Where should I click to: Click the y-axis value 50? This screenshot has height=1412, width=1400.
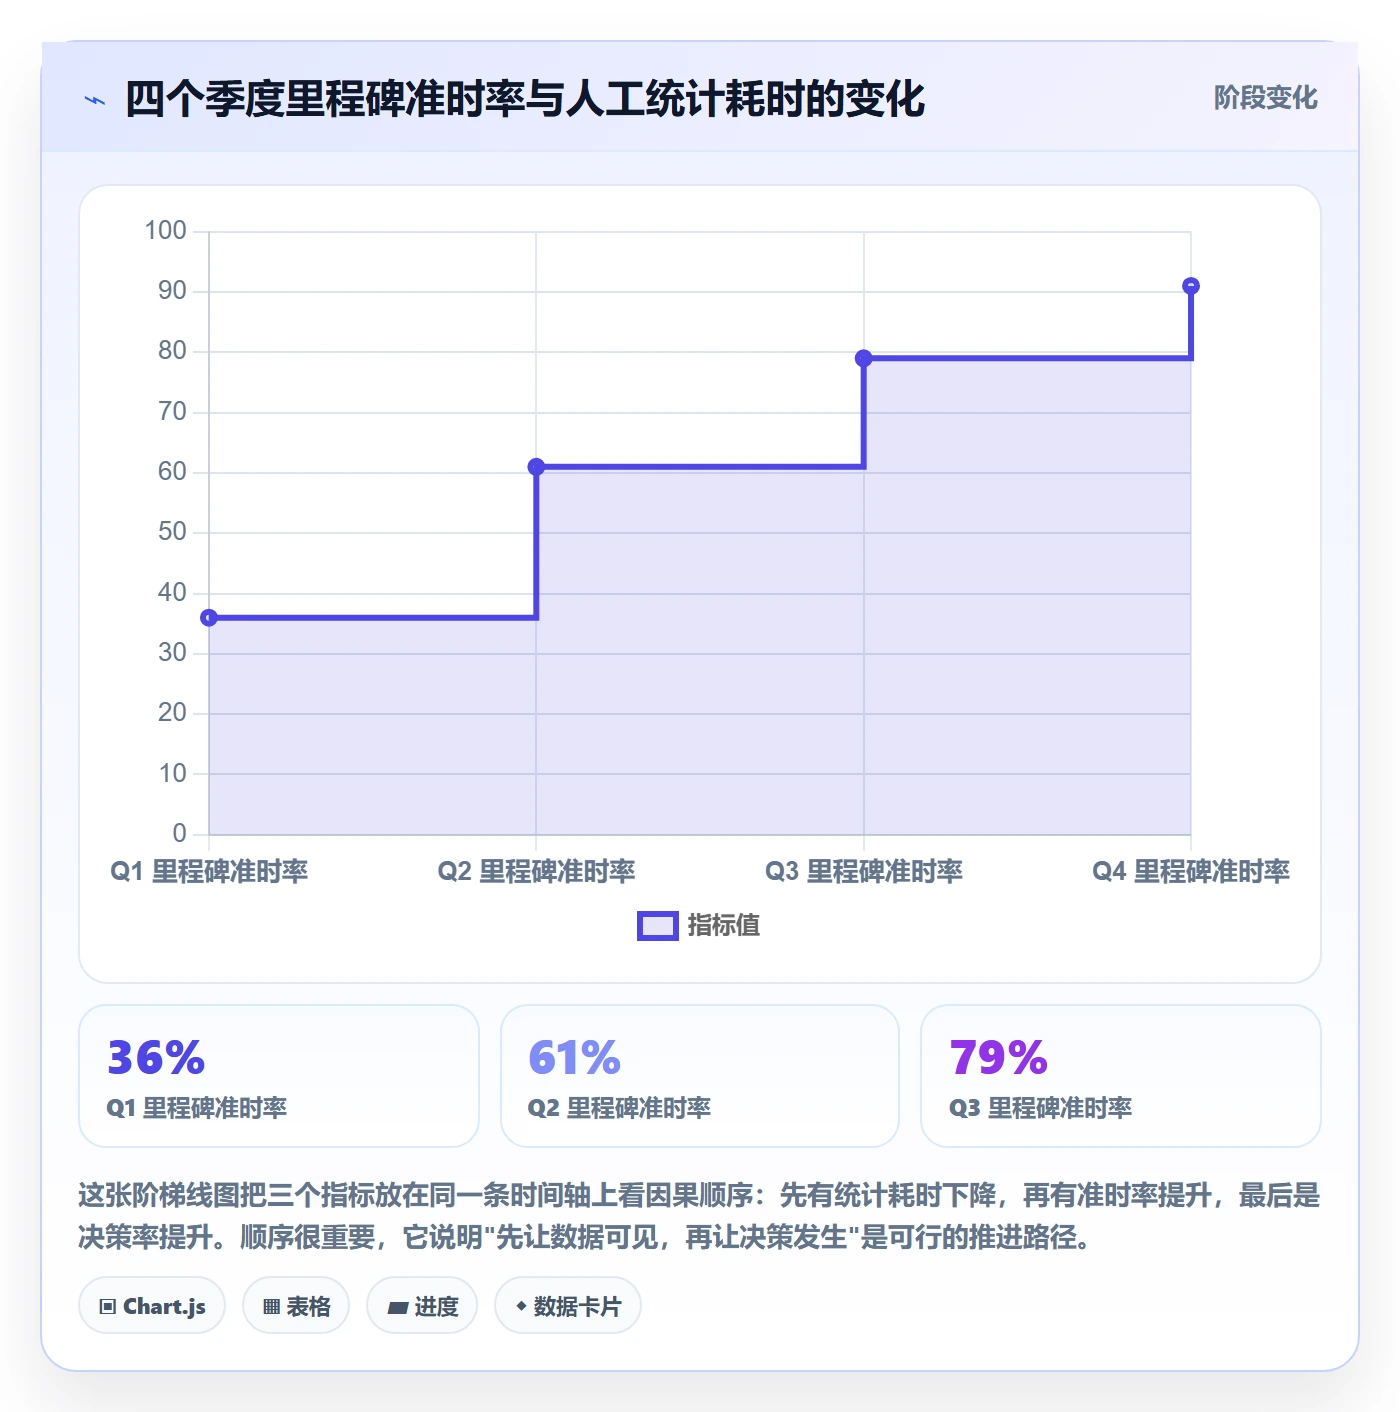172,532
